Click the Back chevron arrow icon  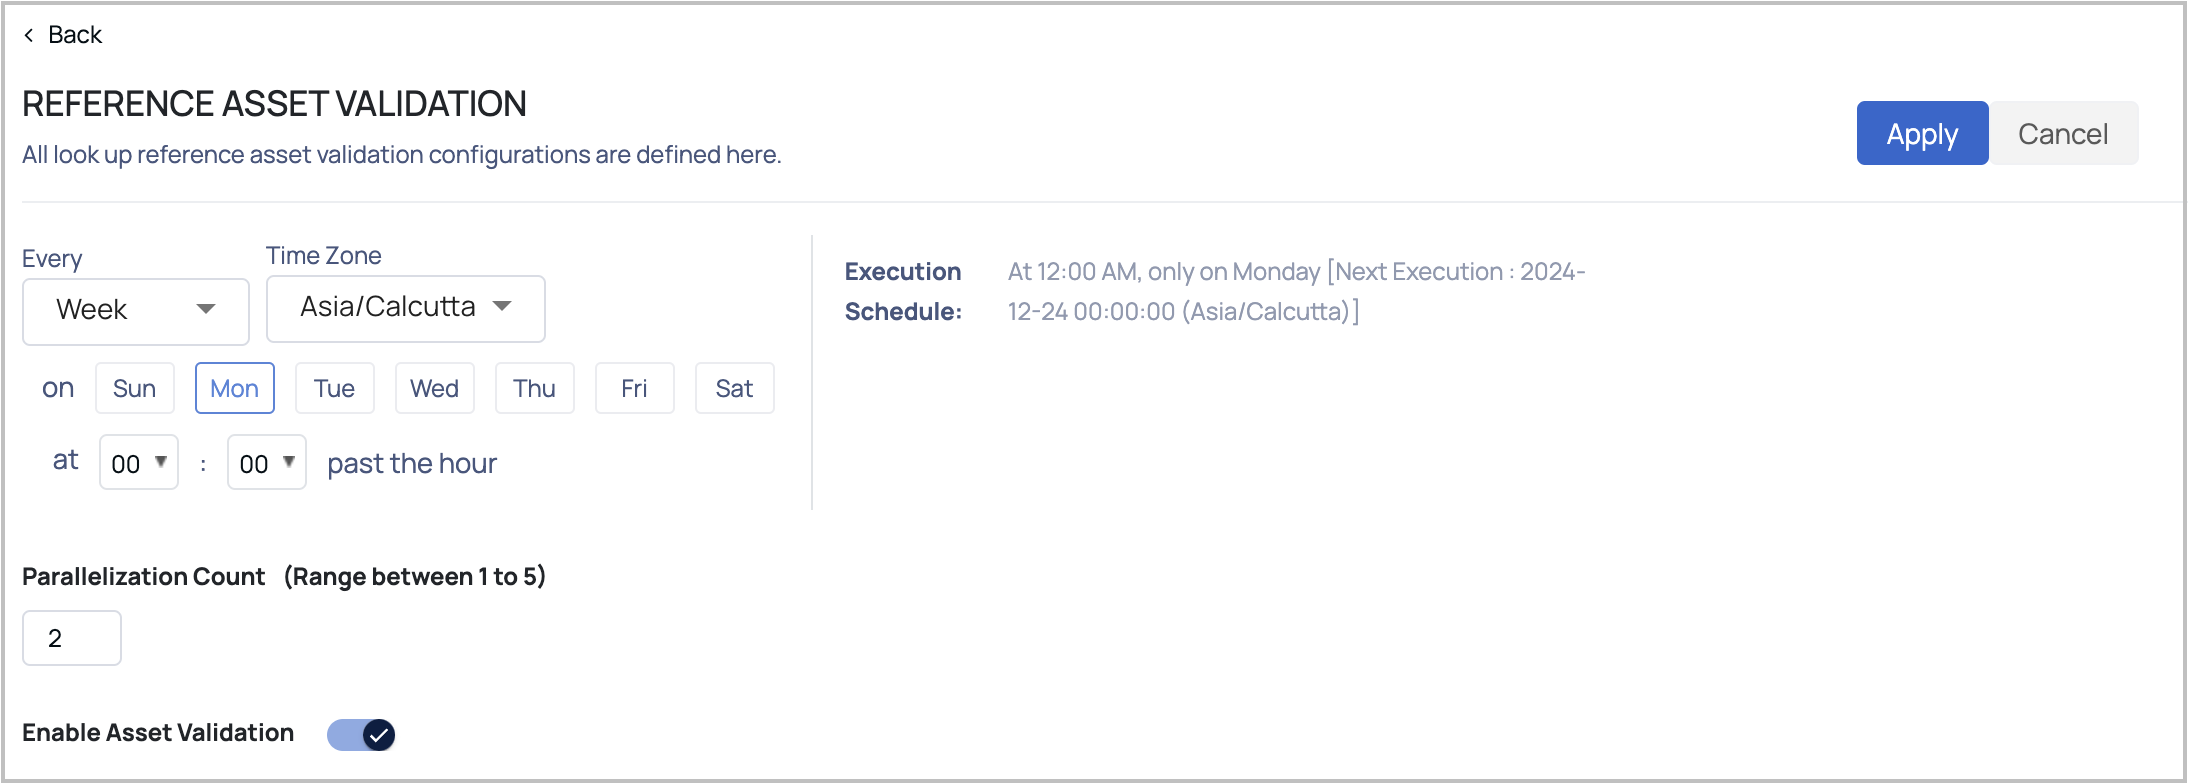(x=29, y=35)
